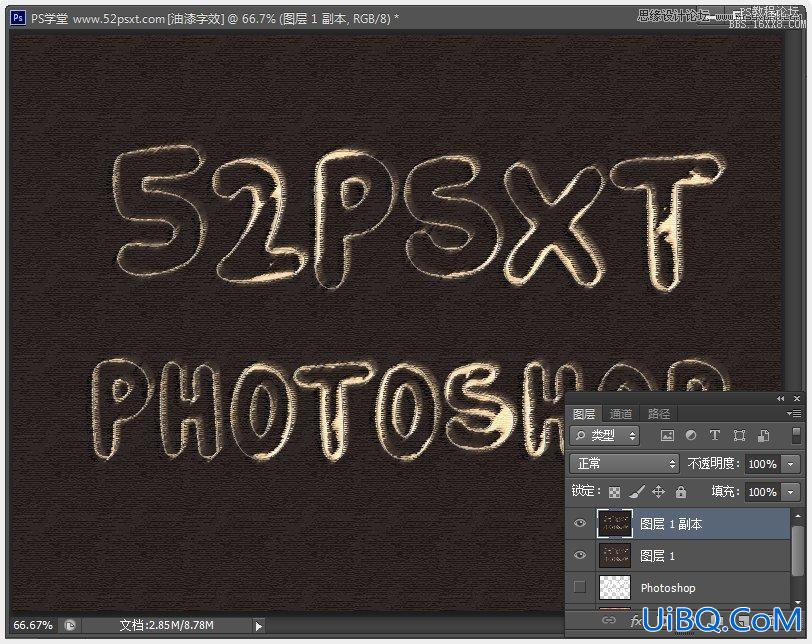Click the 图层 1 副本 layer thumbnail
Image resolution: width=812 pixels, height=644 pixels.
pyautogui.click(x=615, y=523)
